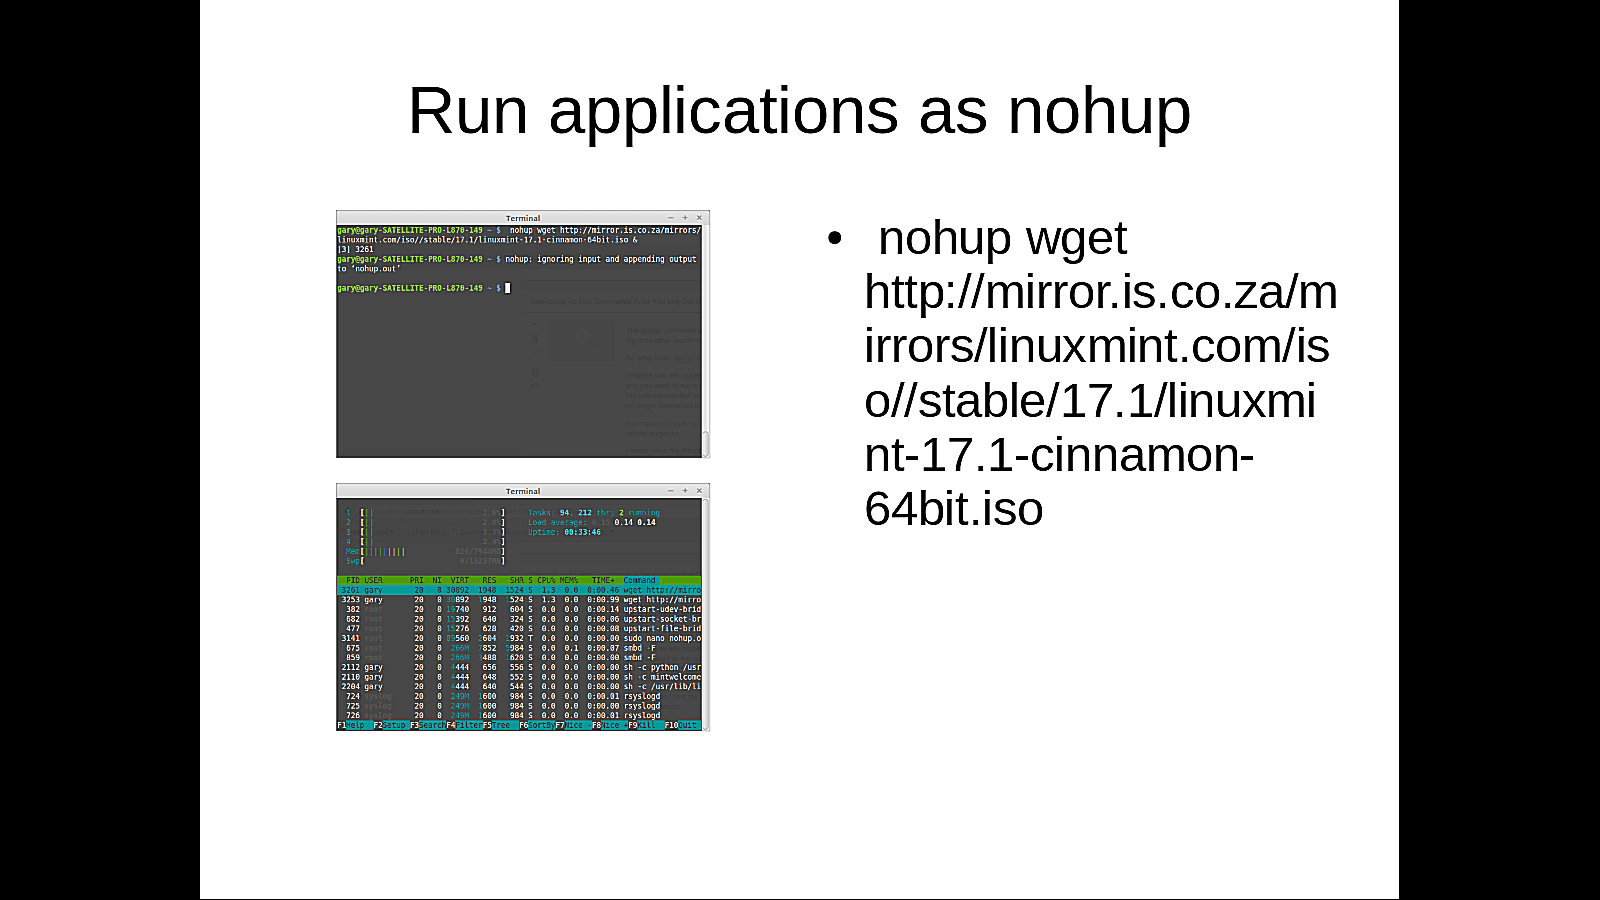
Task: Maximize the htop Terminal window
Action: coord(685,491)
